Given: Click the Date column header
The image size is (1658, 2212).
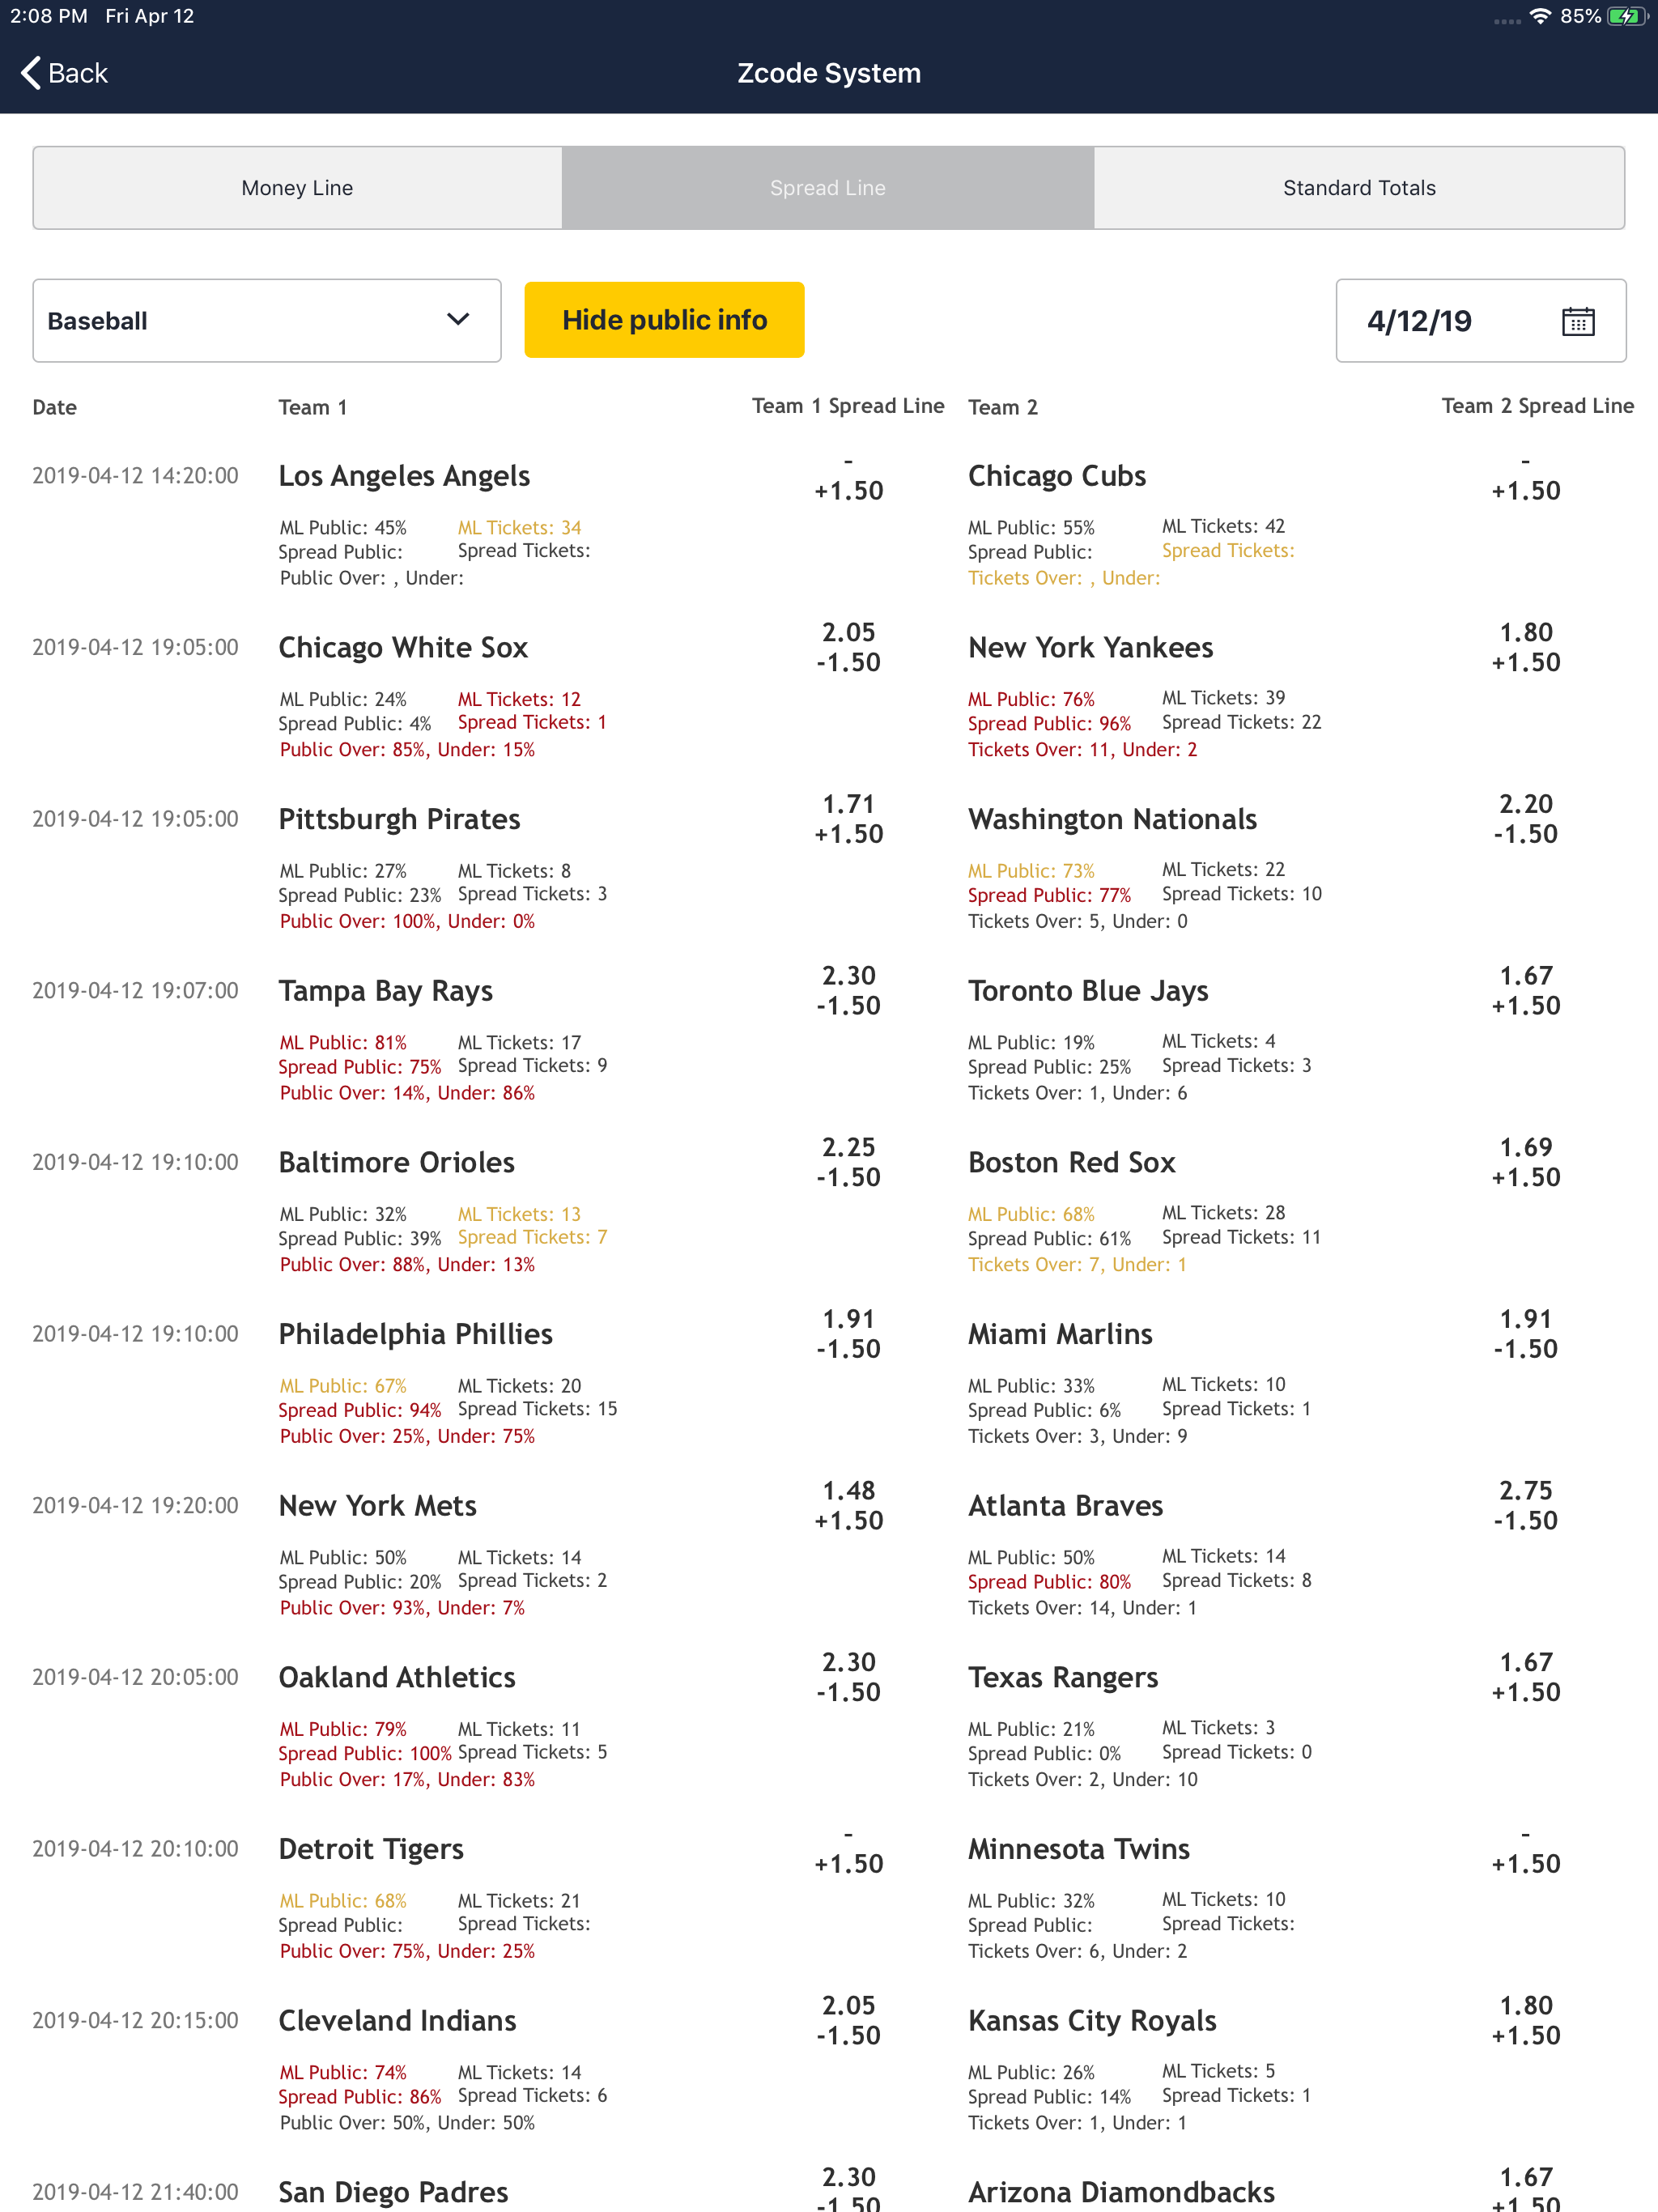Looking at the screenshot, I should coord(55,407).
